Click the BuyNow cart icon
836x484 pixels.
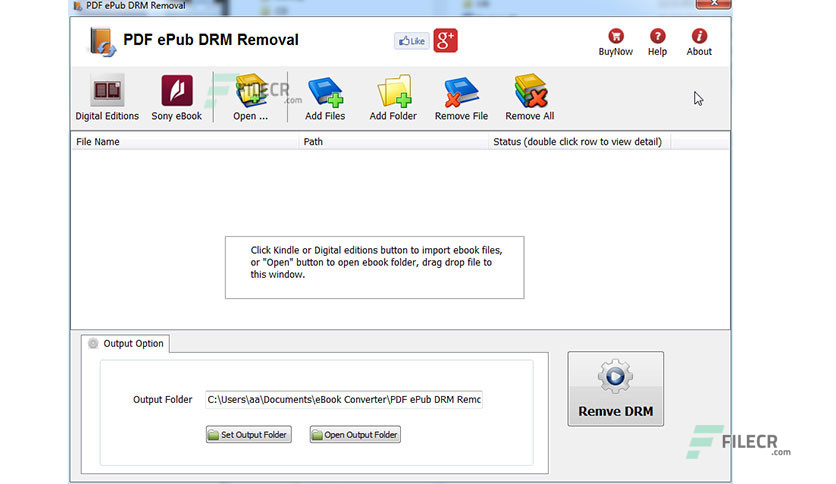[x=615, y=42]
